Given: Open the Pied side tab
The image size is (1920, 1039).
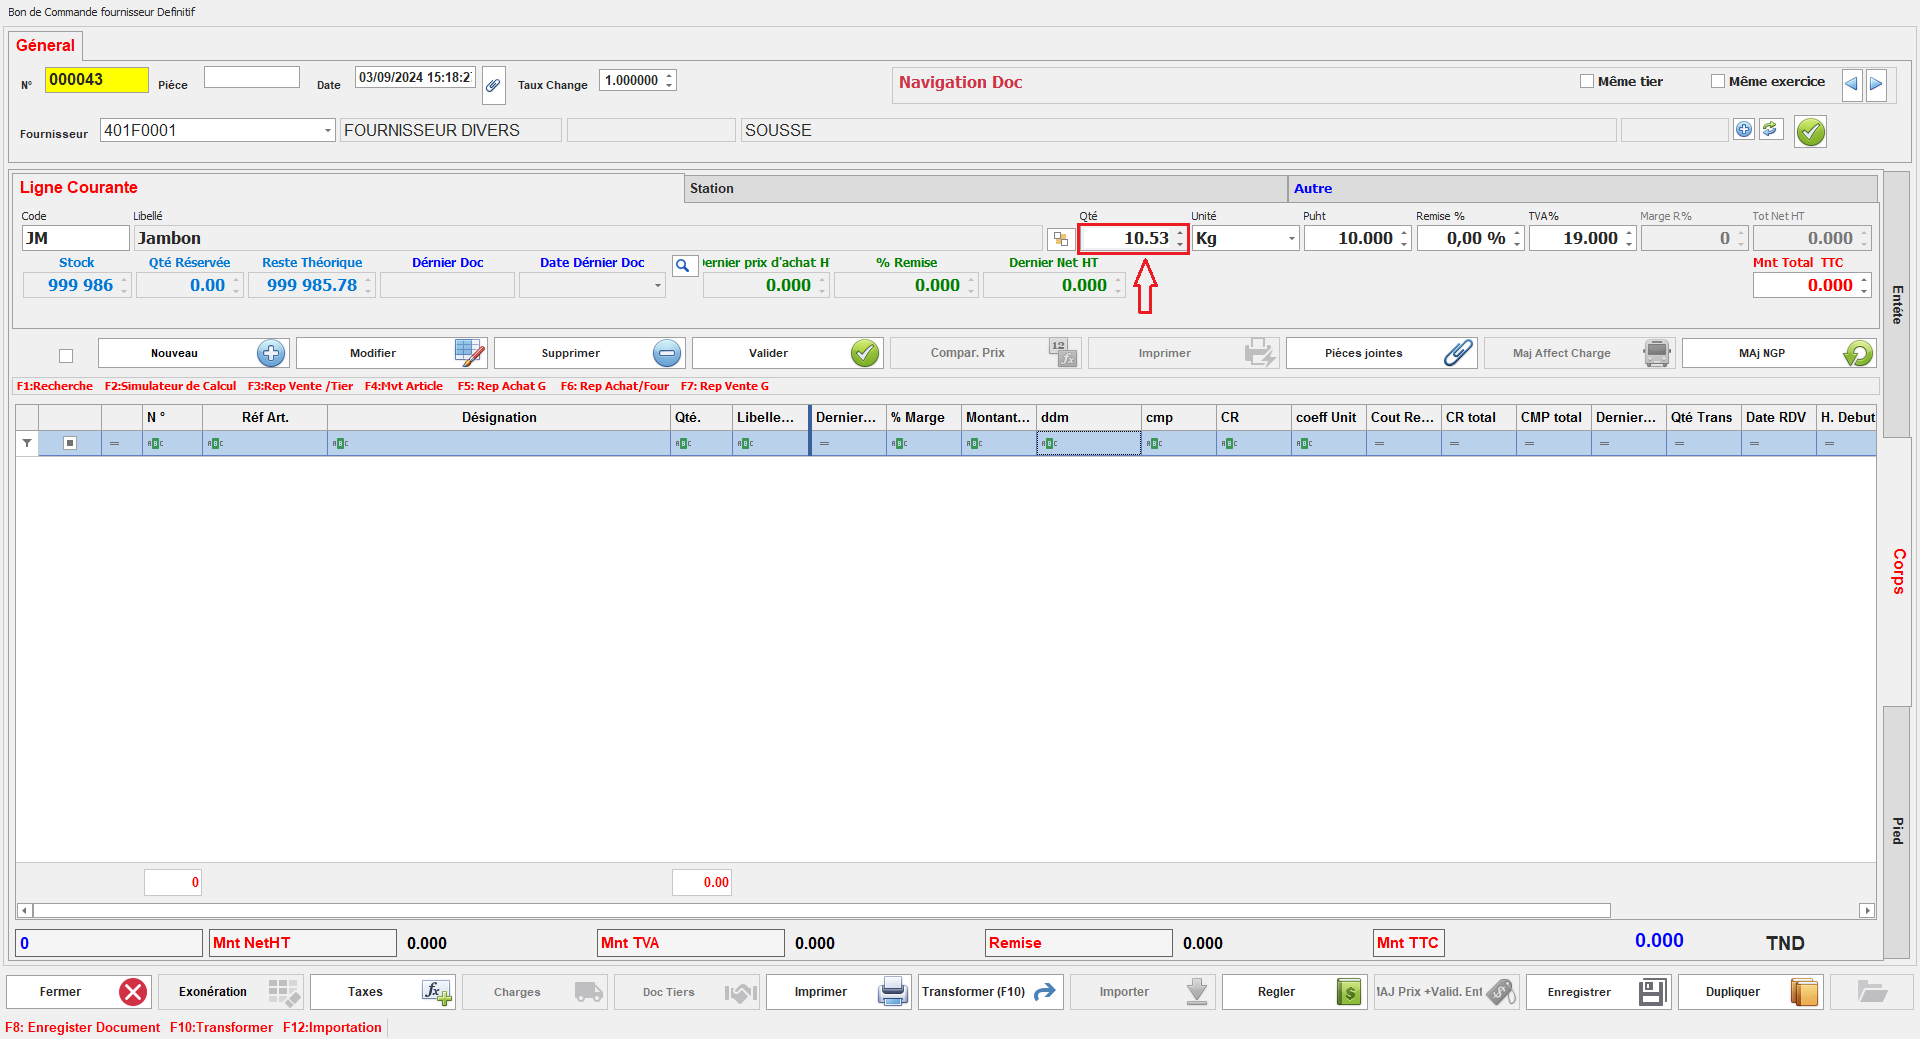Looking at the screenshot, I should click(1896, 830).
